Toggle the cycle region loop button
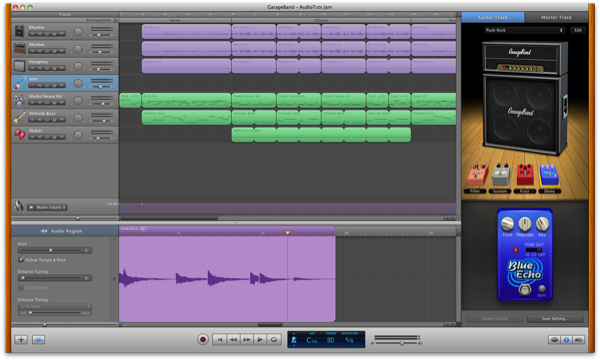 coord(274,339)
